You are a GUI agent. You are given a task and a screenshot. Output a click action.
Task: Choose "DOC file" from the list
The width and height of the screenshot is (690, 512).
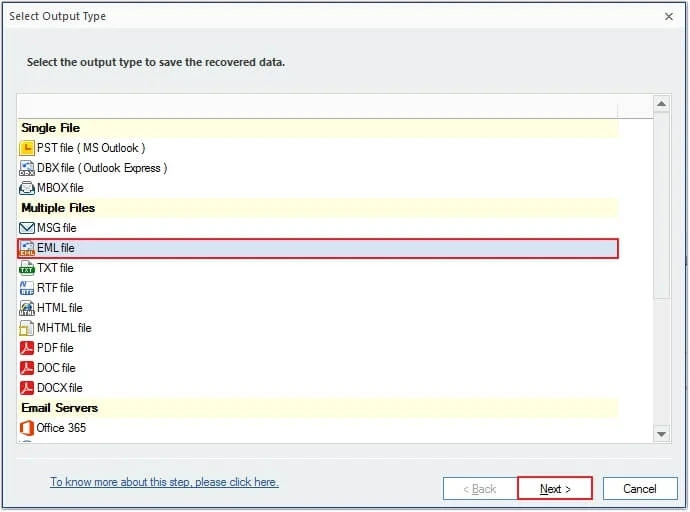(56, 368)
